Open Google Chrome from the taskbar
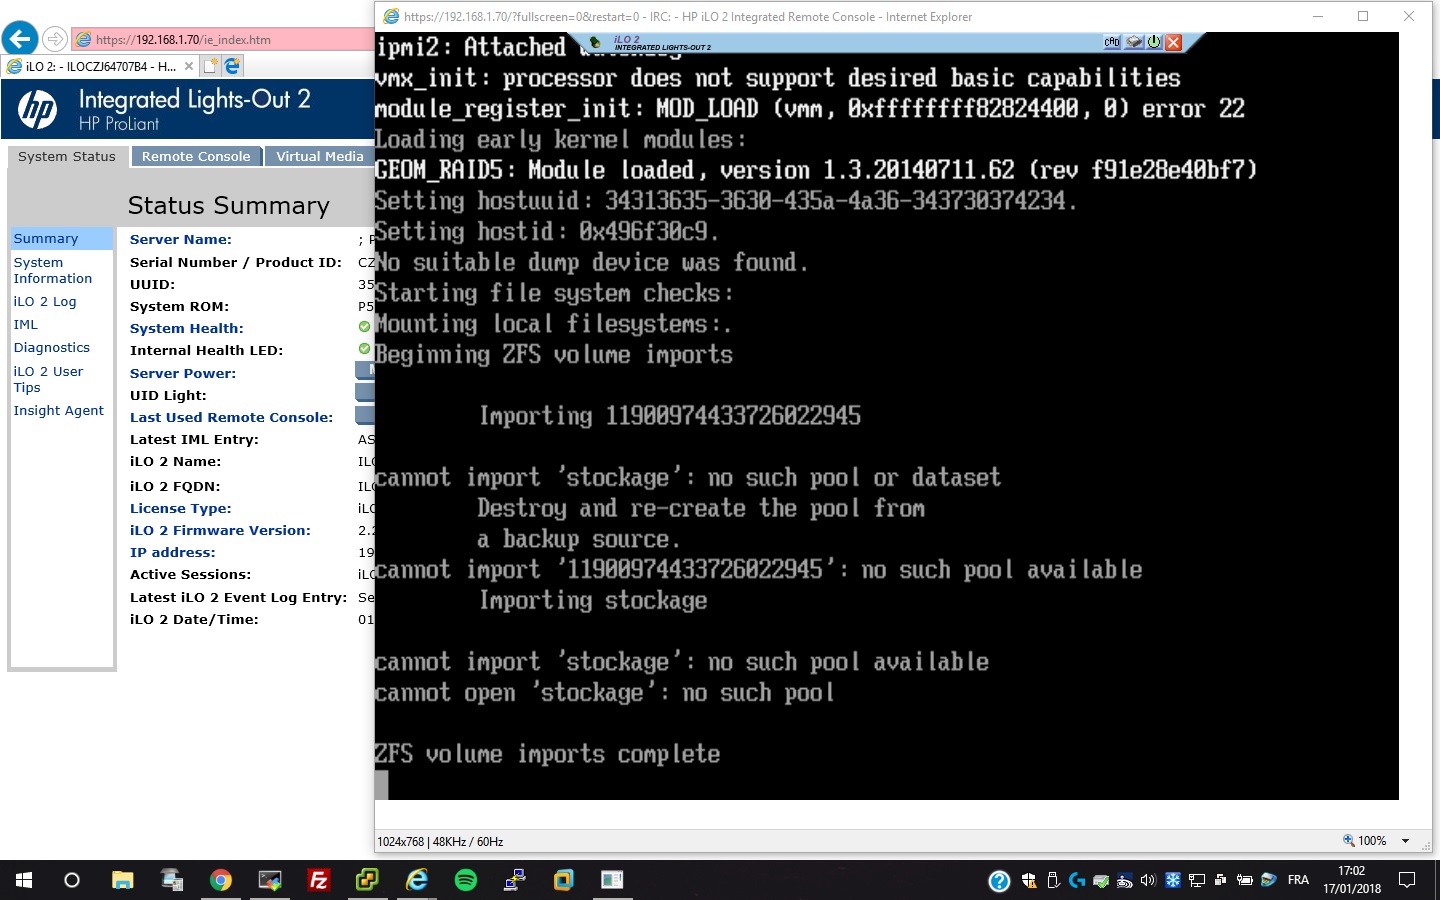 pos(221,880)
